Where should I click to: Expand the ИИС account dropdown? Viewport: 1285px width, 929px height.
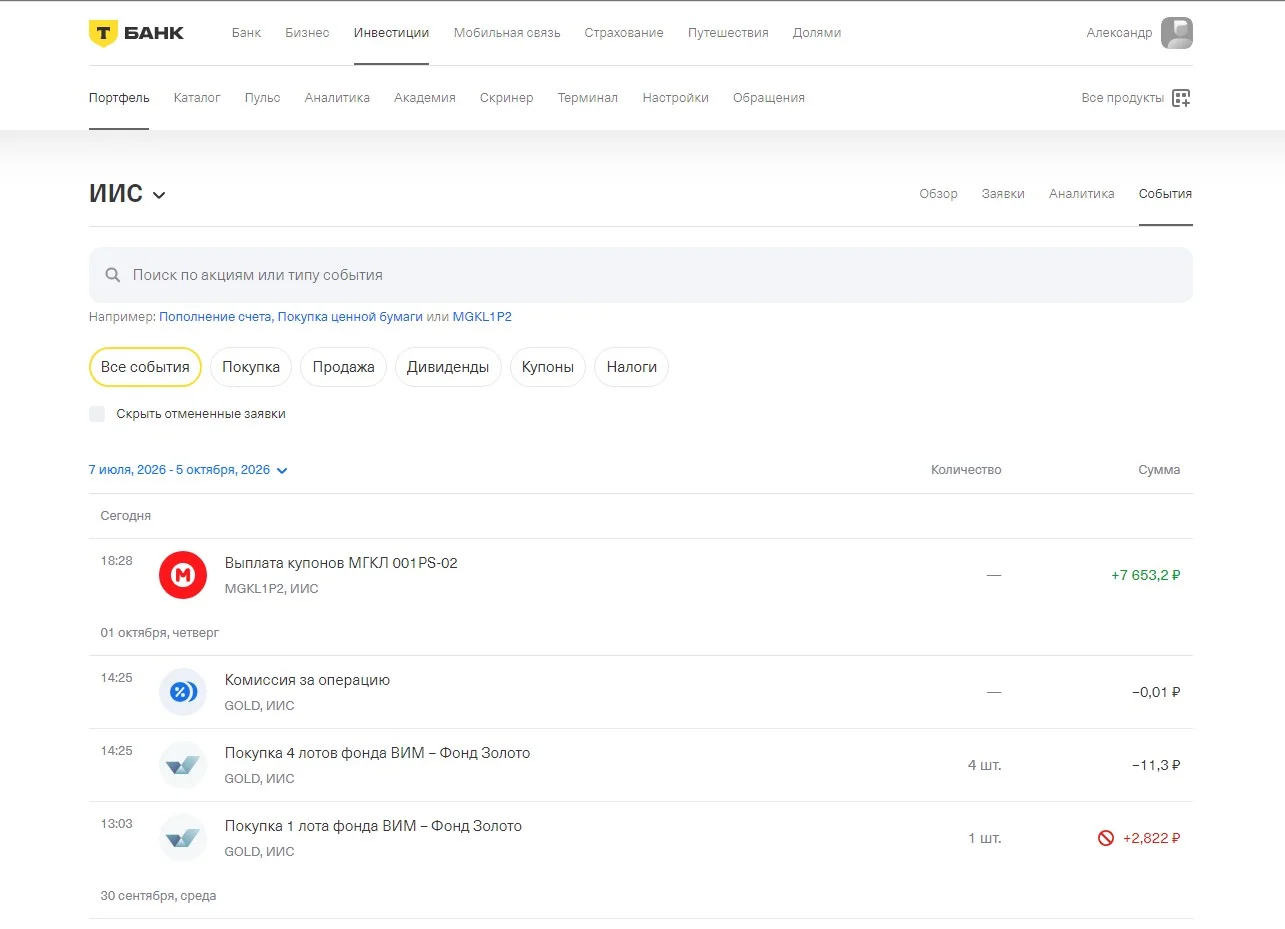128,194
